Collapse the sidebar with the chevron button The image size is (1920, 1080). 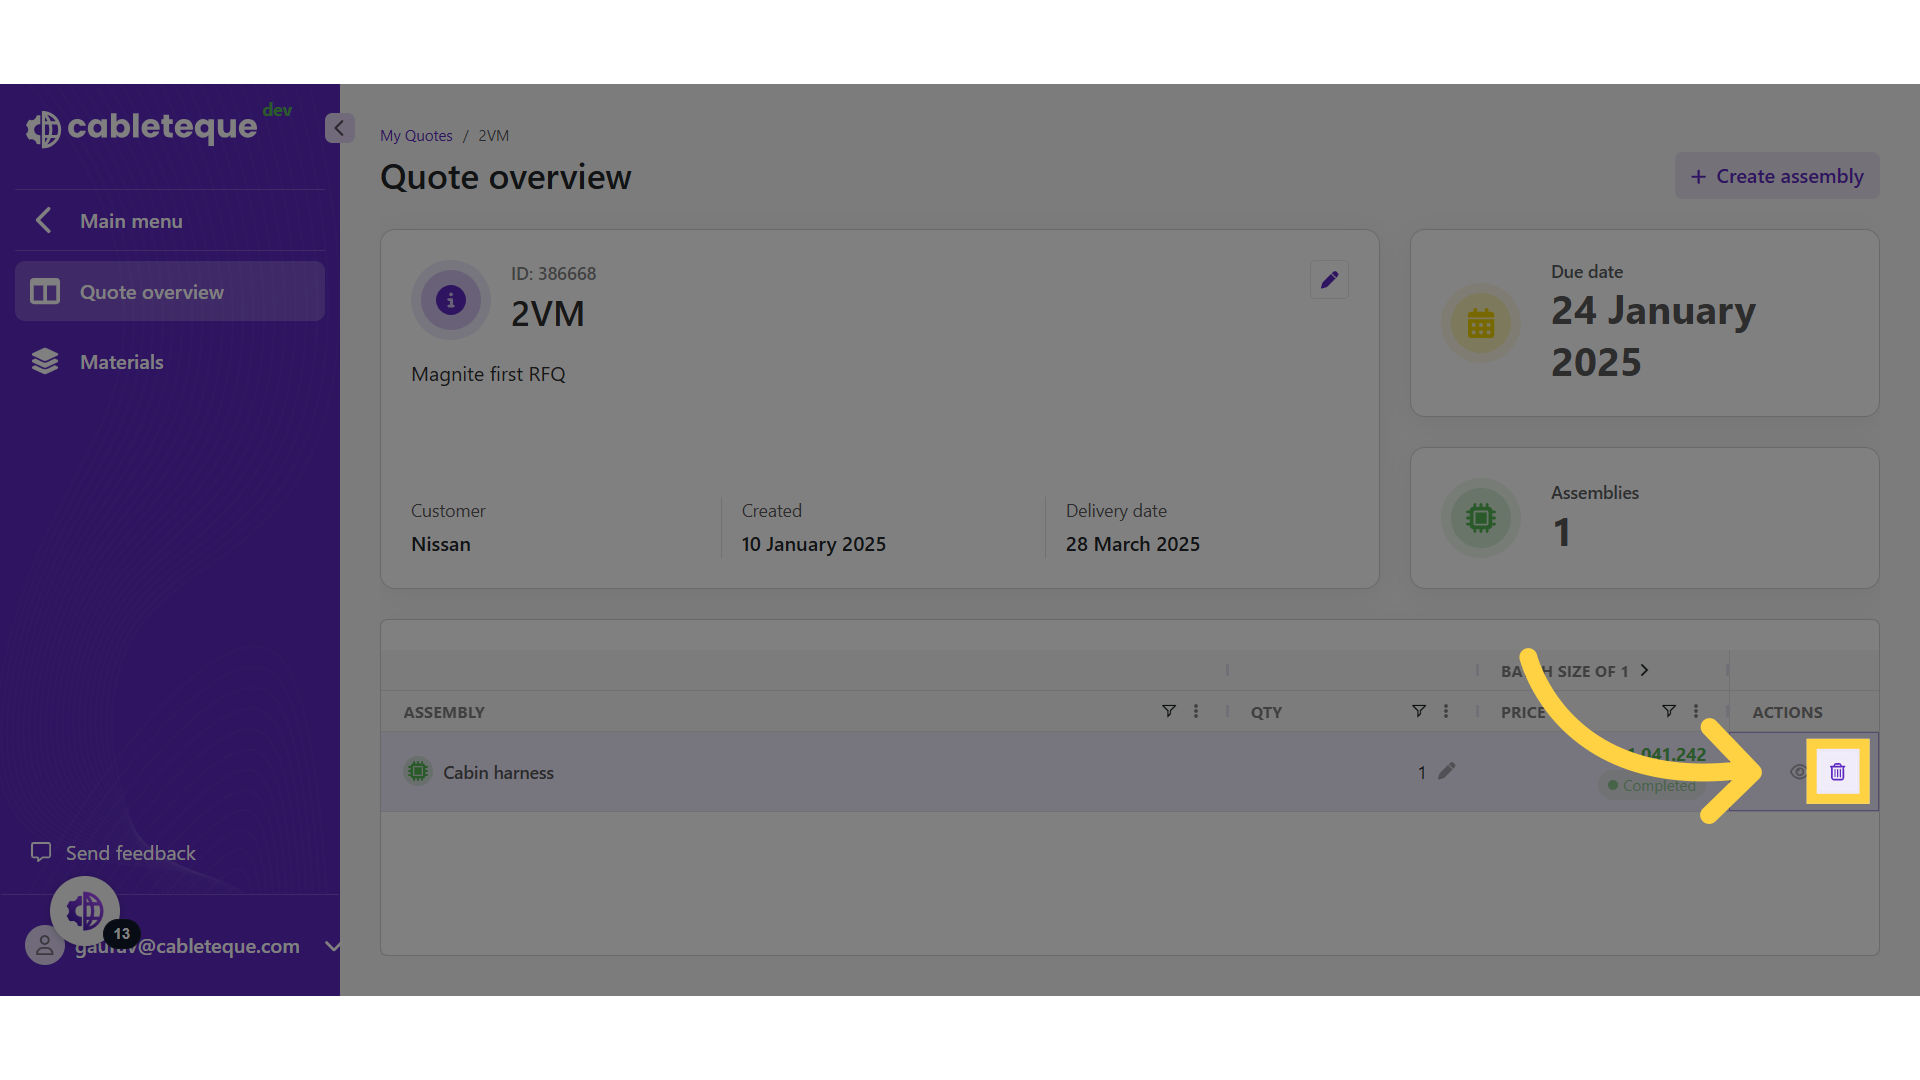(339, 128)
